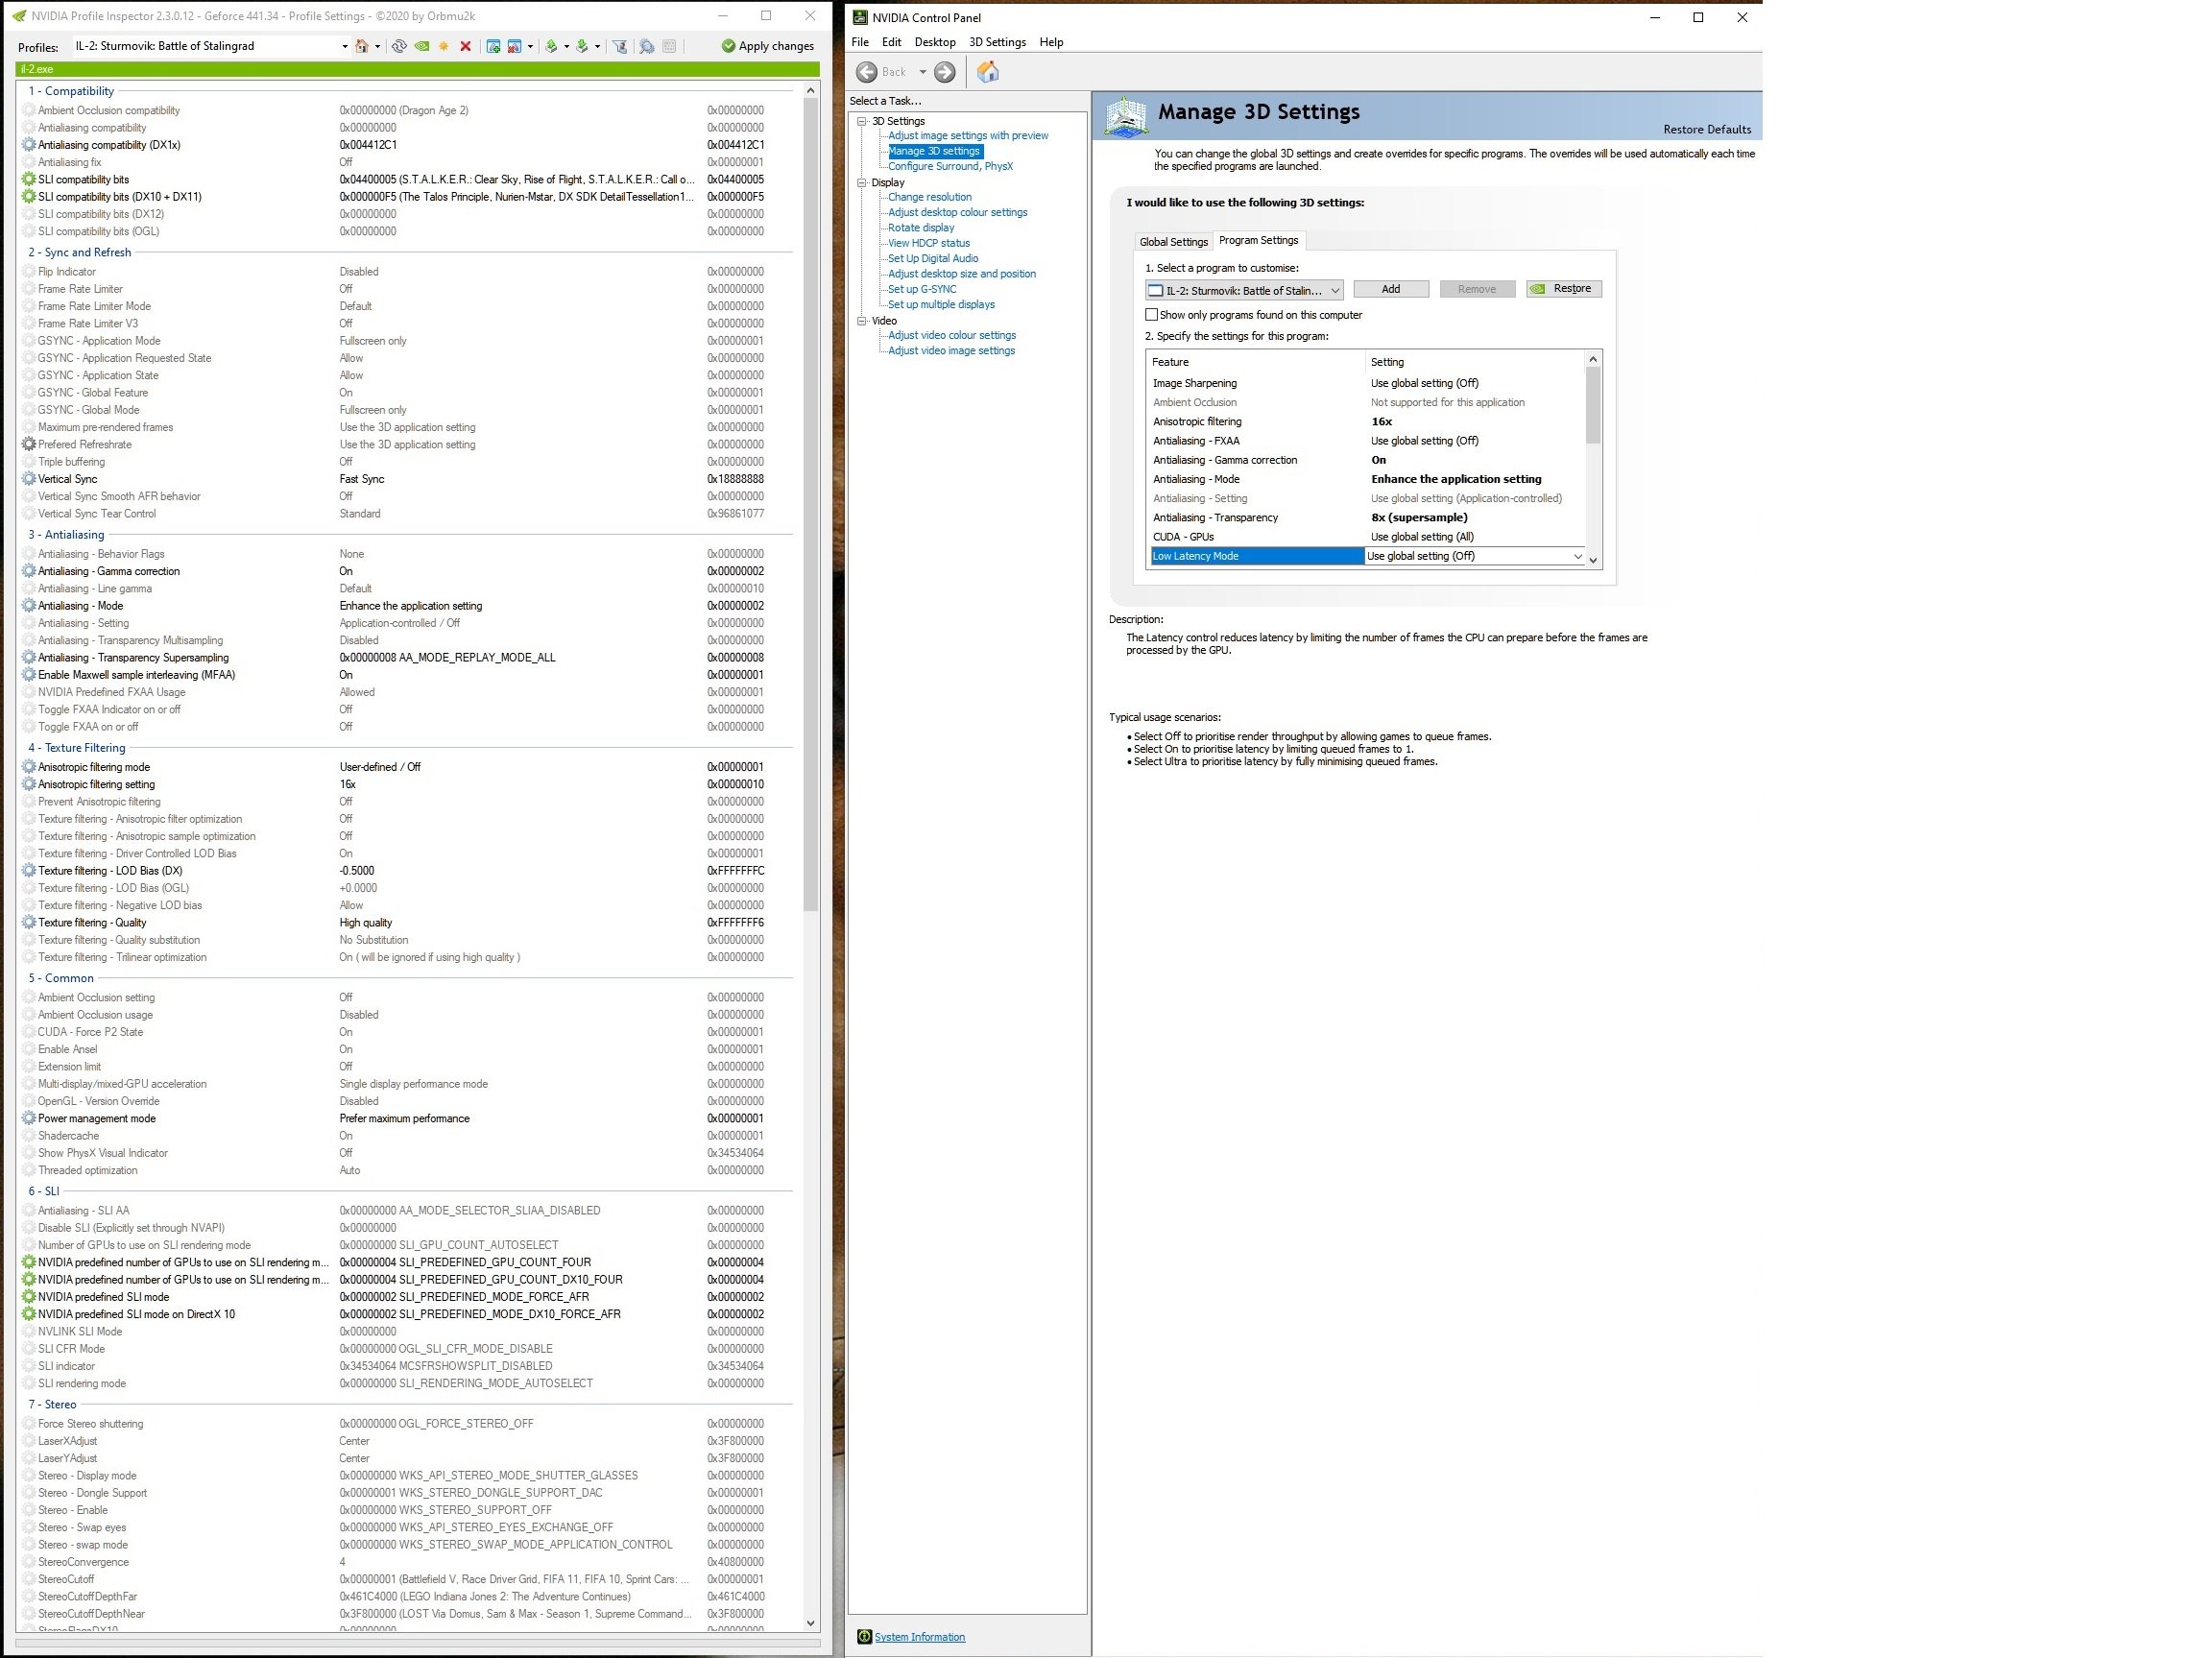Check Show only programs found on this computer
The height and width of the screenshot is (1658, 2212).
click(x=1152, y=315)
